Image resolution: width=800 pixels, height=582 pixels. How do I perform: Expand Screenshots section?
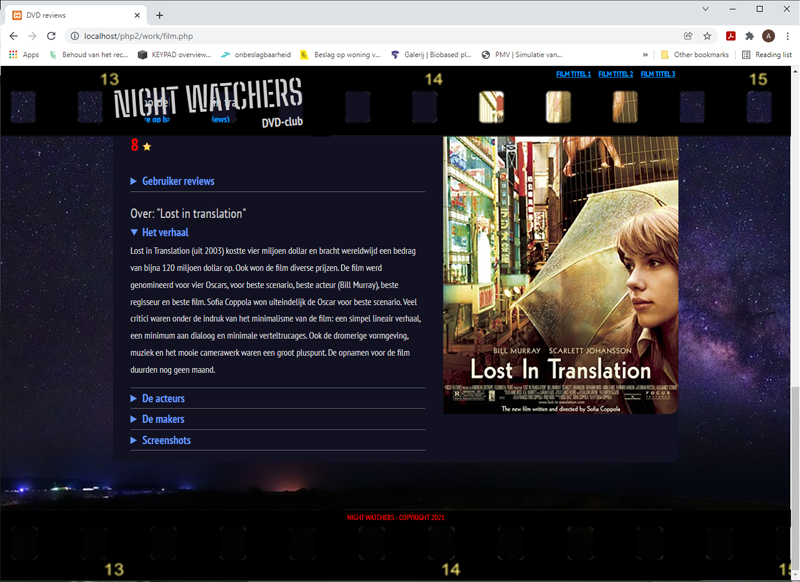[161, 440]
